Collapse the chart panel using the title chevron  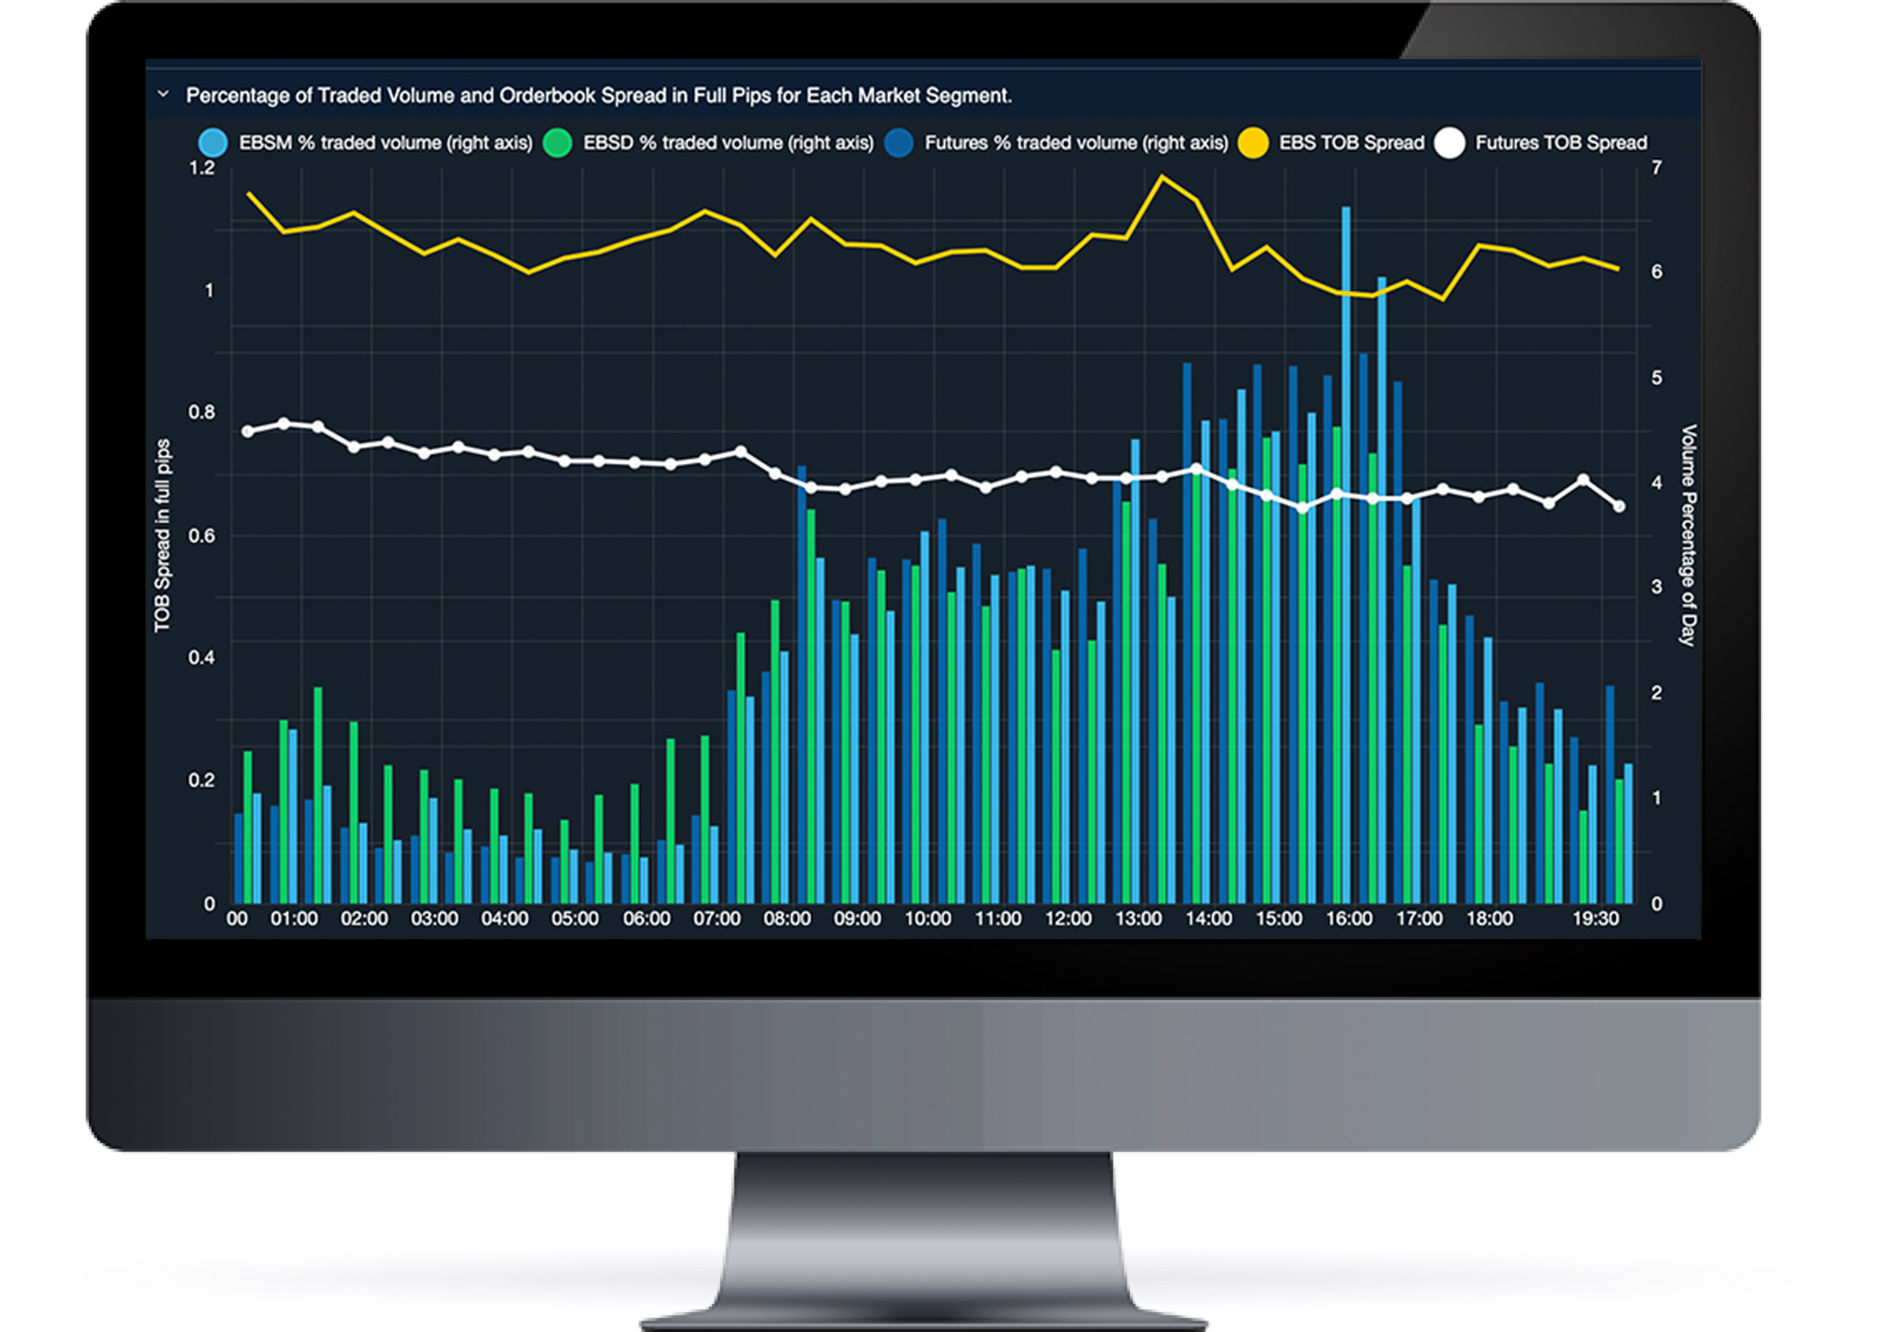coord(163,95)
